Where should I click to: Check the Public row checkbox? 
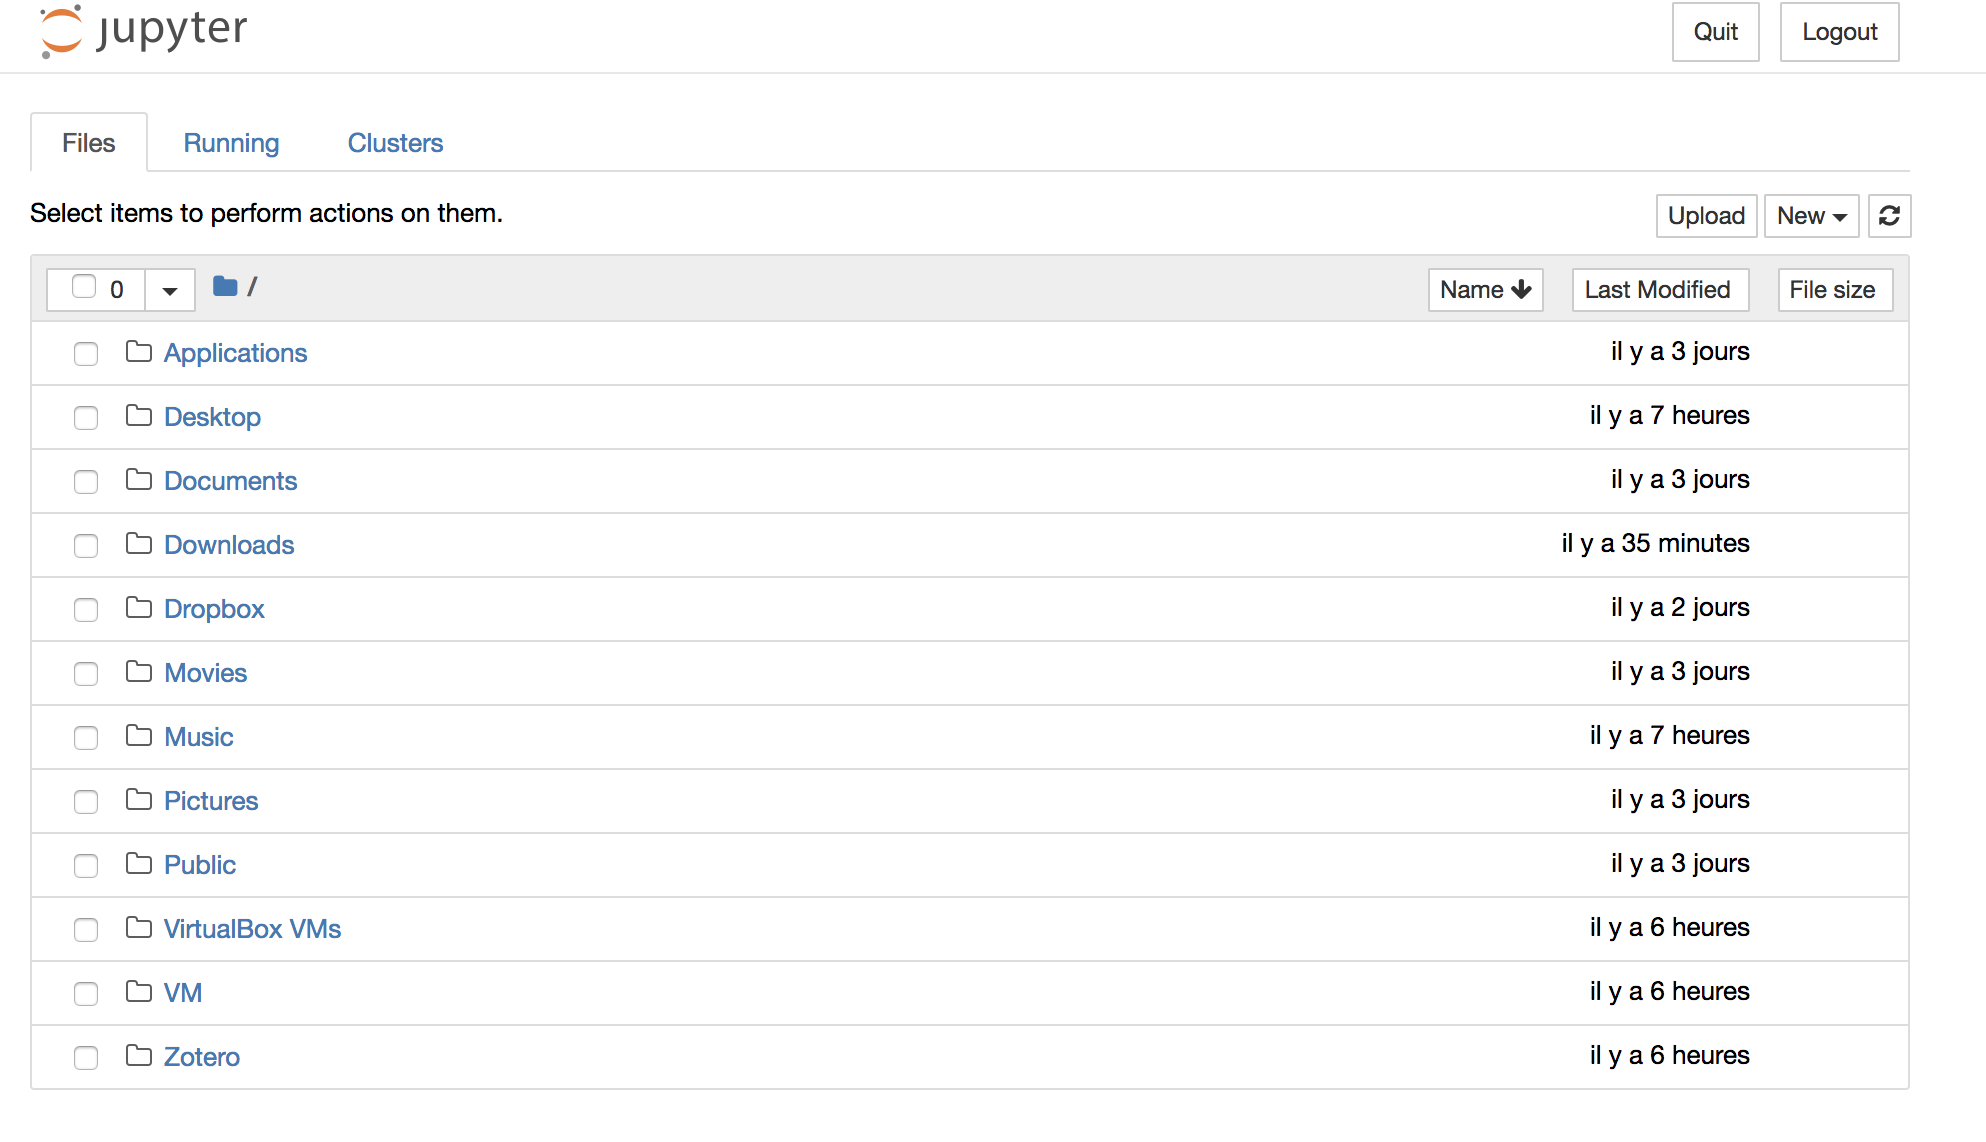86,866
